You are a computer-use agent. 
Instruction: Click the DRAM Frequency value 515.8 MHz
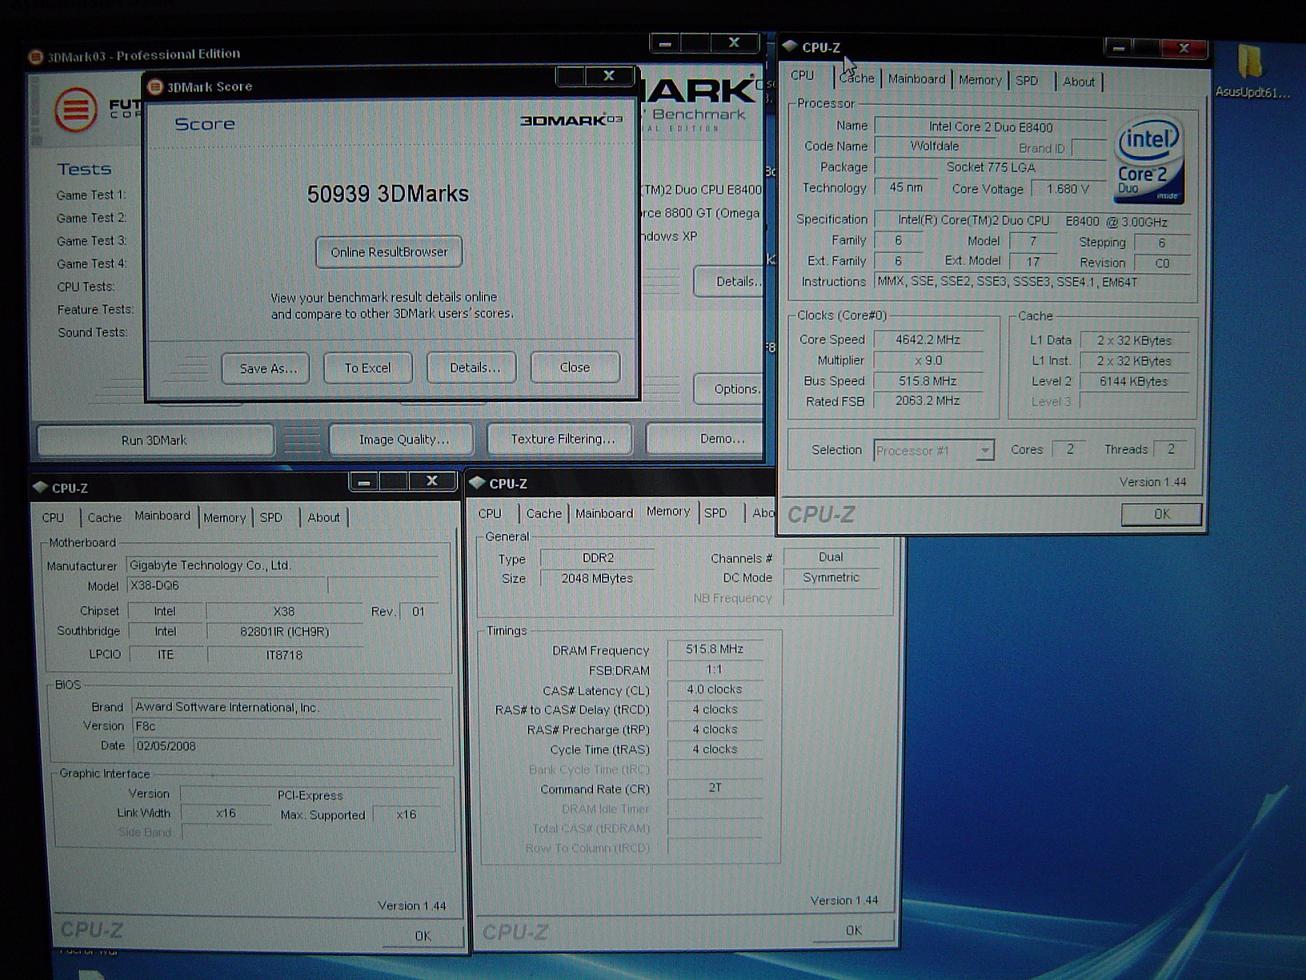click(714, 650)
